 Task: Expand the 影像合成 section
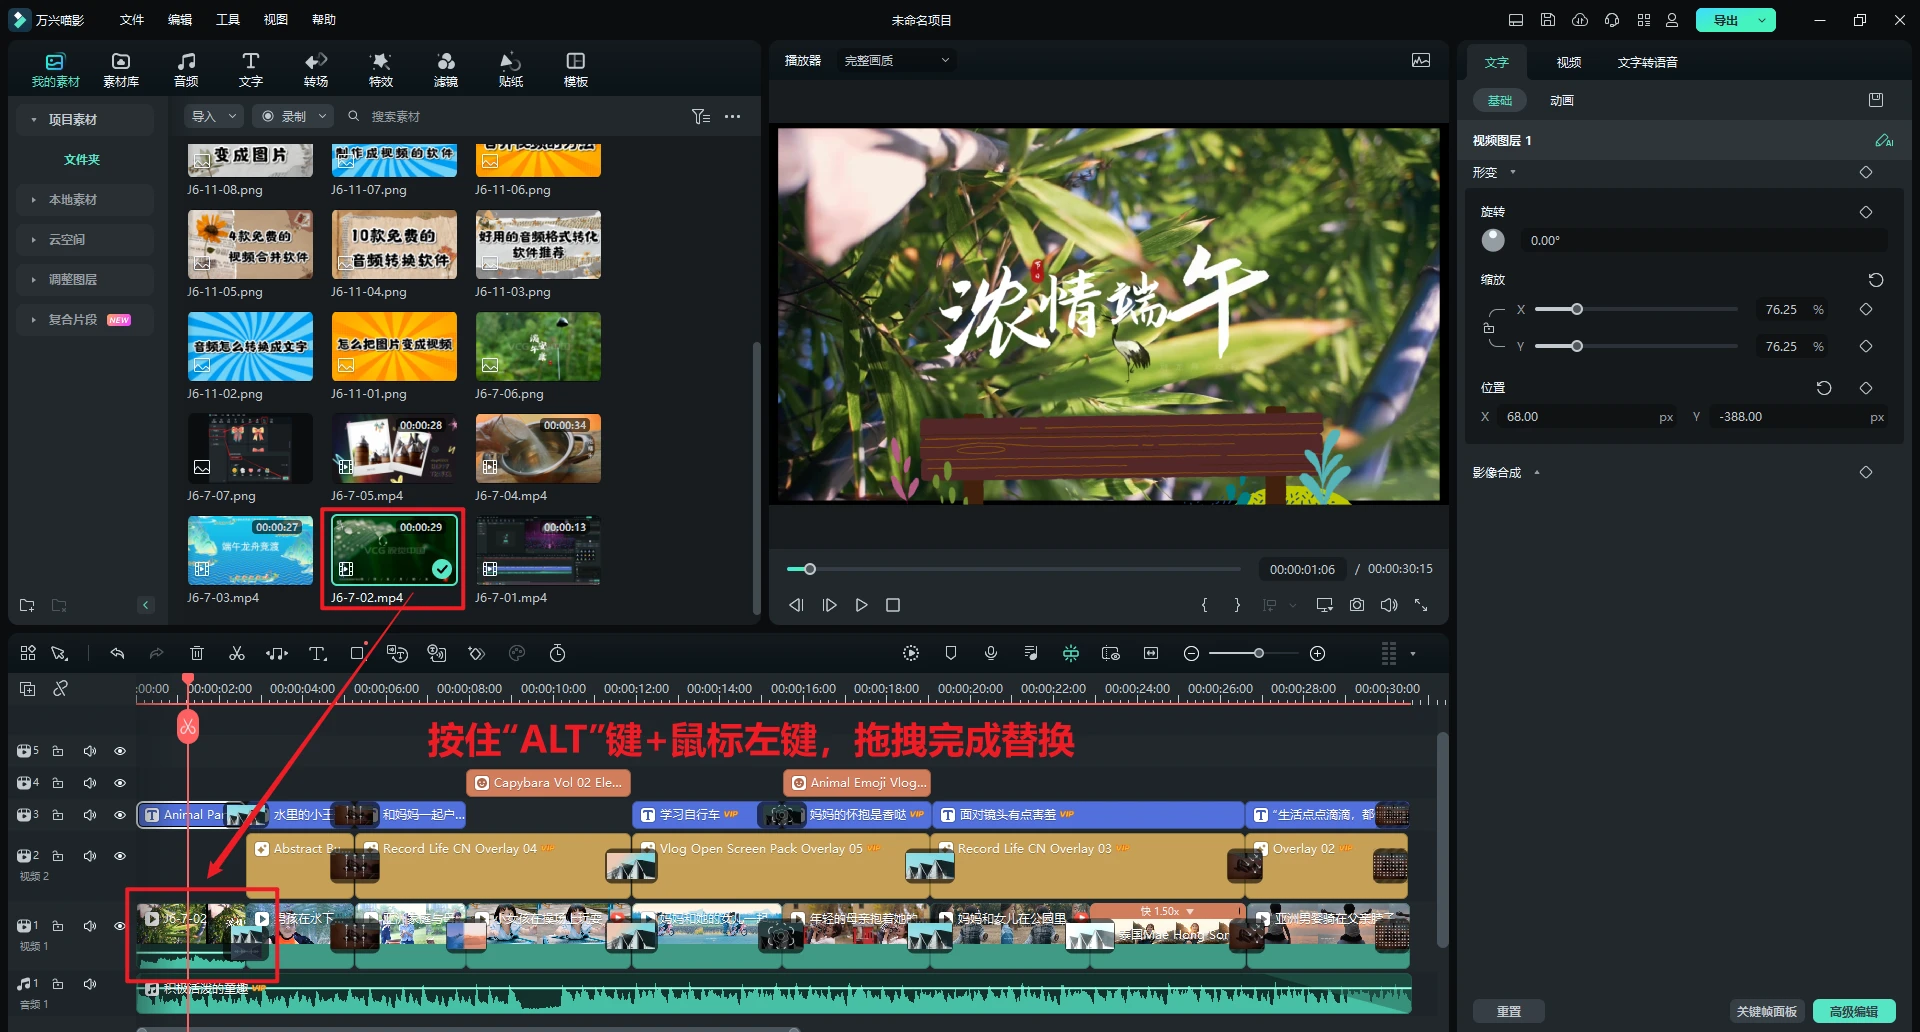point(1537,473)
